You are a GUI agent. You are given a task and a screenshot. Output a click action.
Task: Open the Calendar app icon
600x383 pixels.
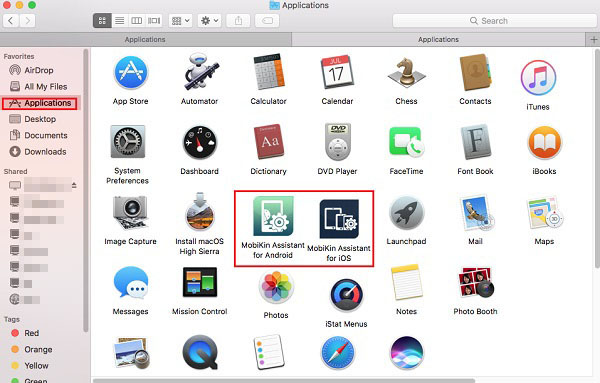click(337, 73)
